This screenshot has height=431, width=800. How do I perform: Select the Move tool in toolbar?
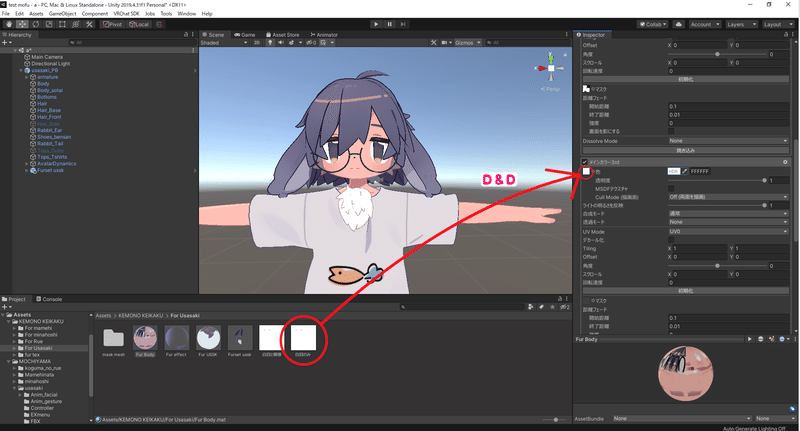pyautogui.click(x=22, y=24)
